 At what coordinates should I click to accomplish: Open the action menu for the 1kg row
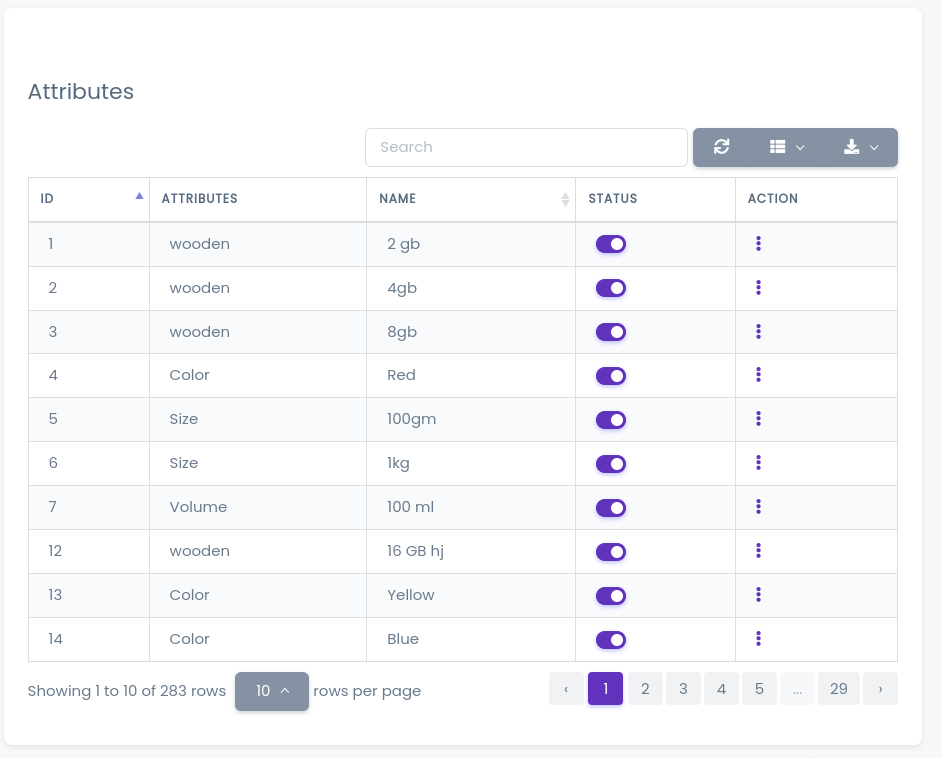point(759,463)
